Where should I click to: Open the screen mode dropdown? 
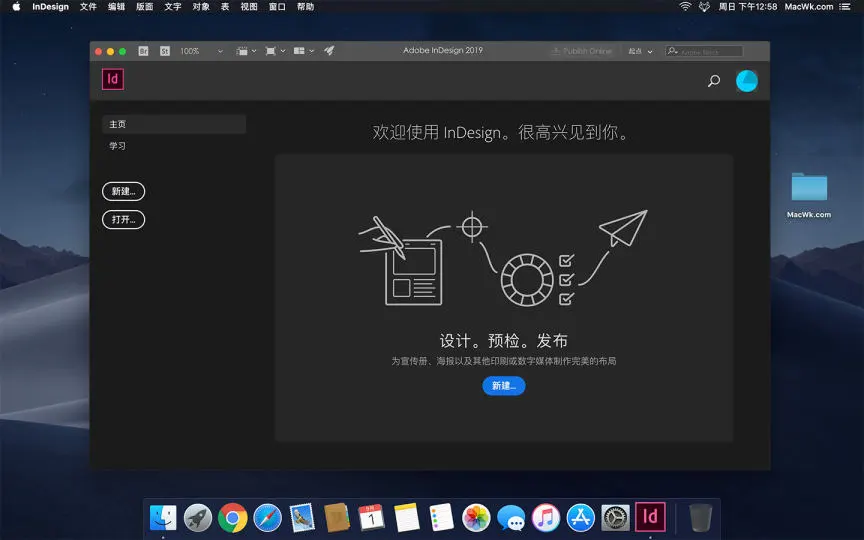275,51
